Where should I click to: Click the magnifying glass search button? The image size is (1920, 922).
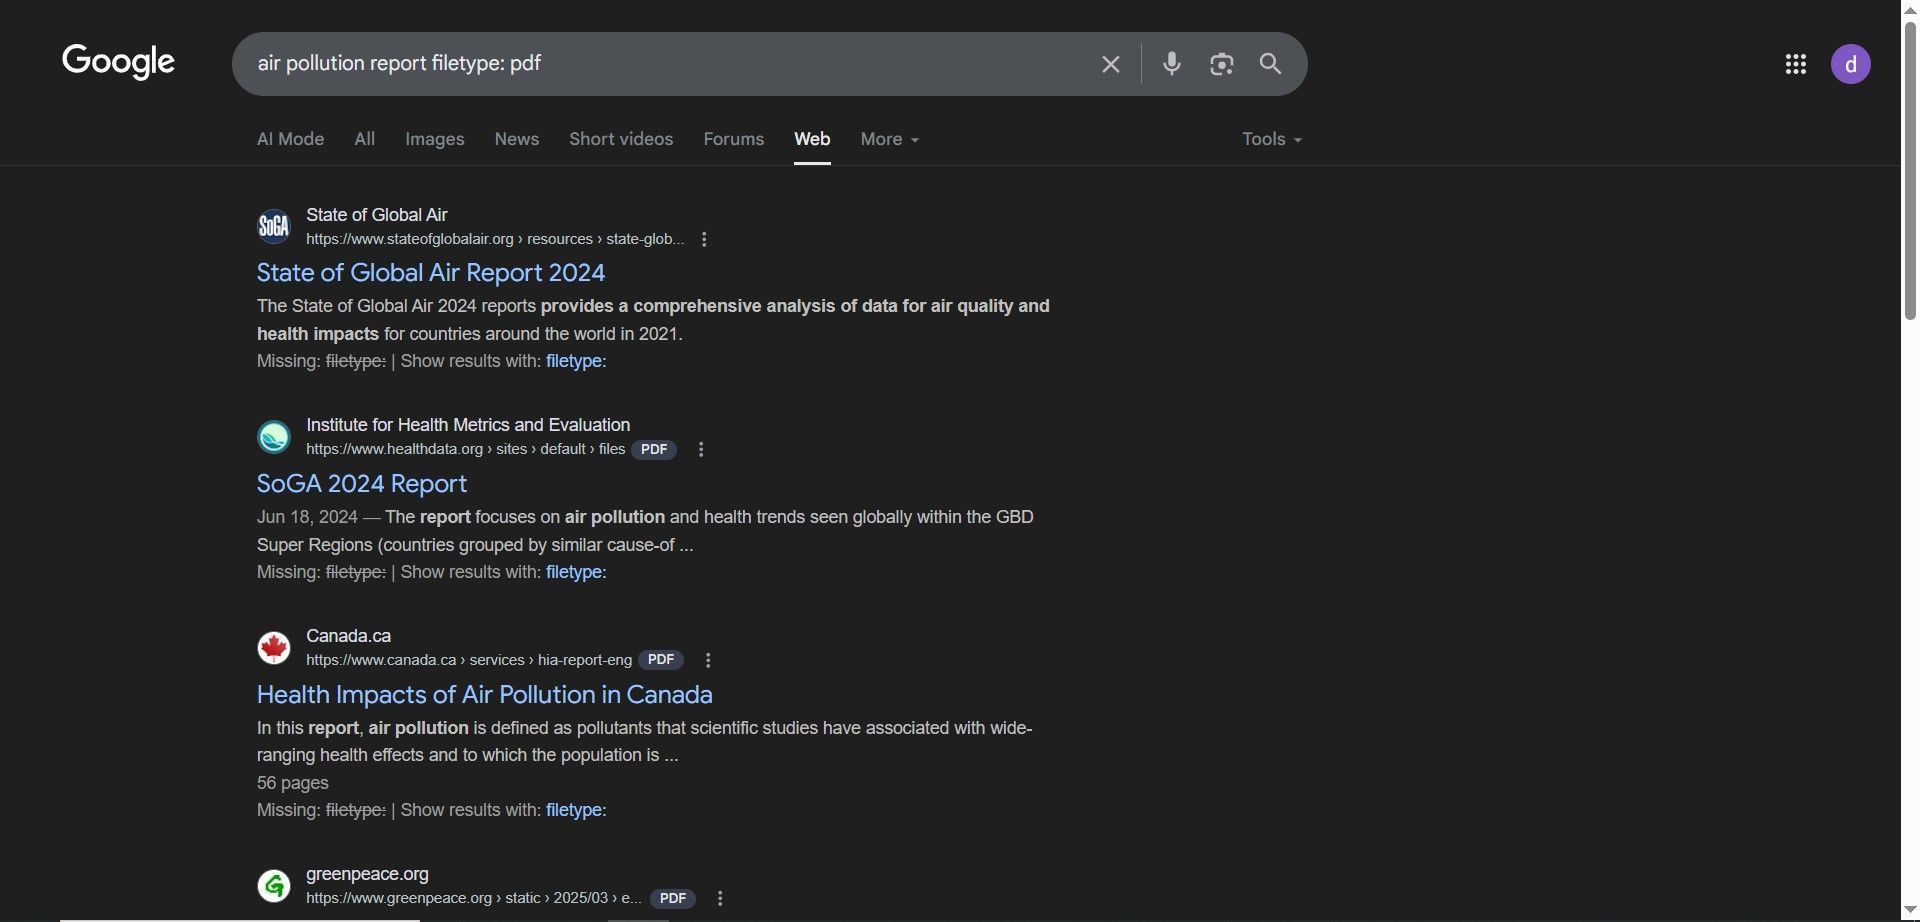(1270, 64)
